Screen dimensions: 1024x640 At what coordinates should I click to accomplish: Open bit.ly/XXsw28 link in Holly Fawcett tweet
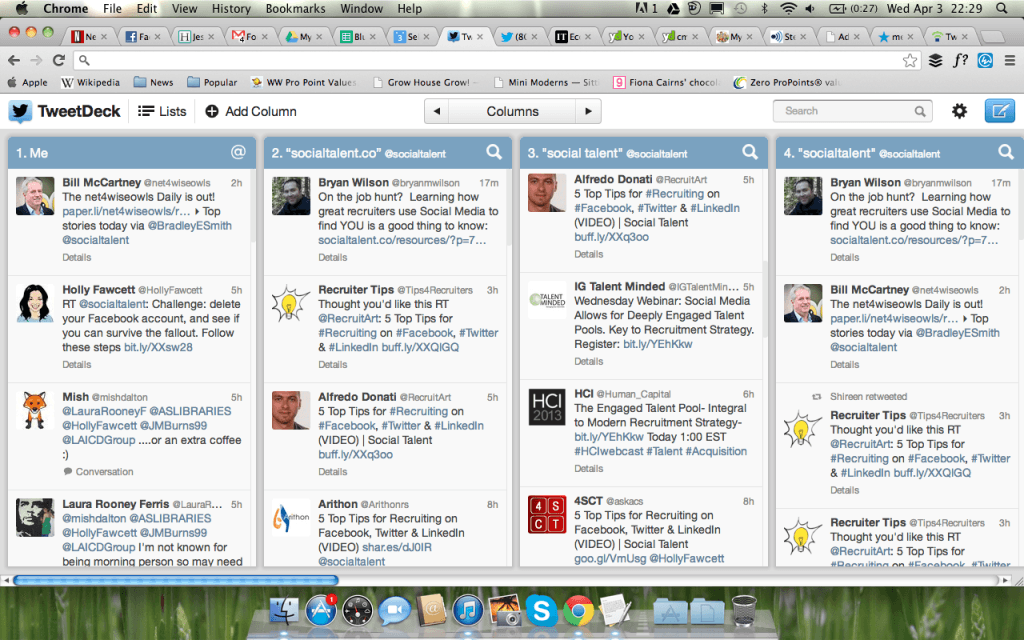(x=158, y=347)
